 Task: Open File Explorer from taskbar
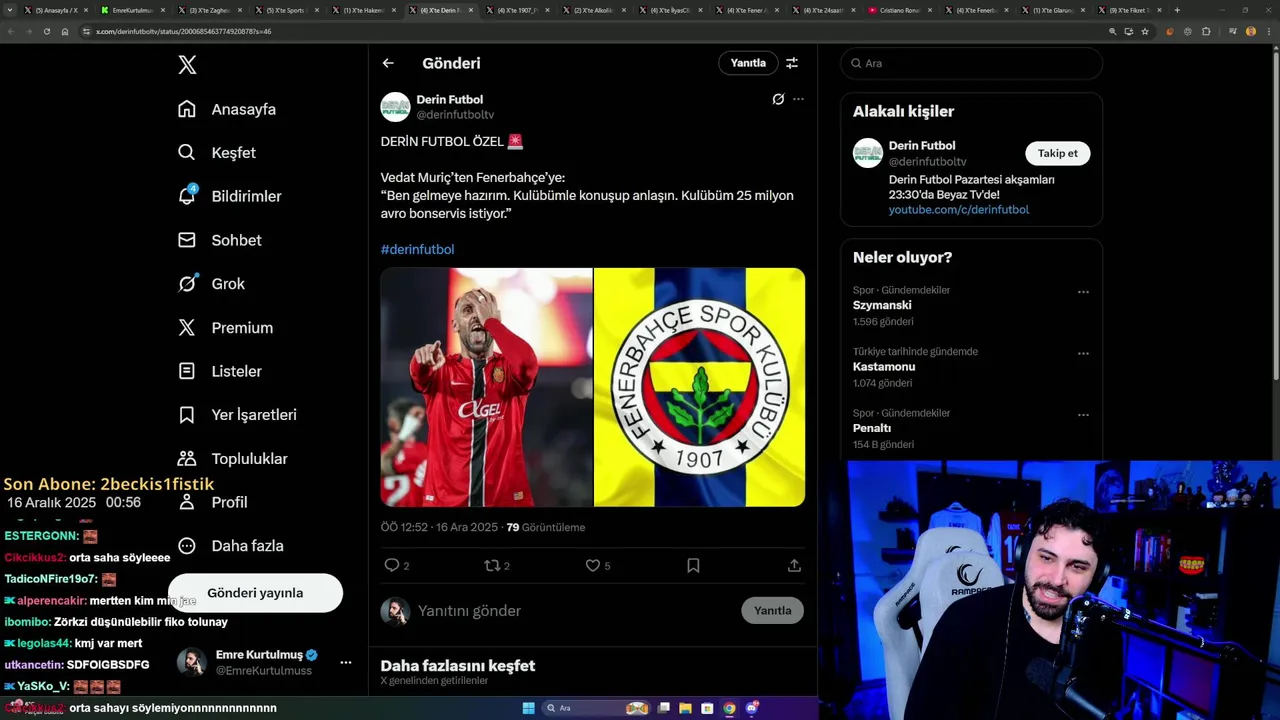point(685,708)
